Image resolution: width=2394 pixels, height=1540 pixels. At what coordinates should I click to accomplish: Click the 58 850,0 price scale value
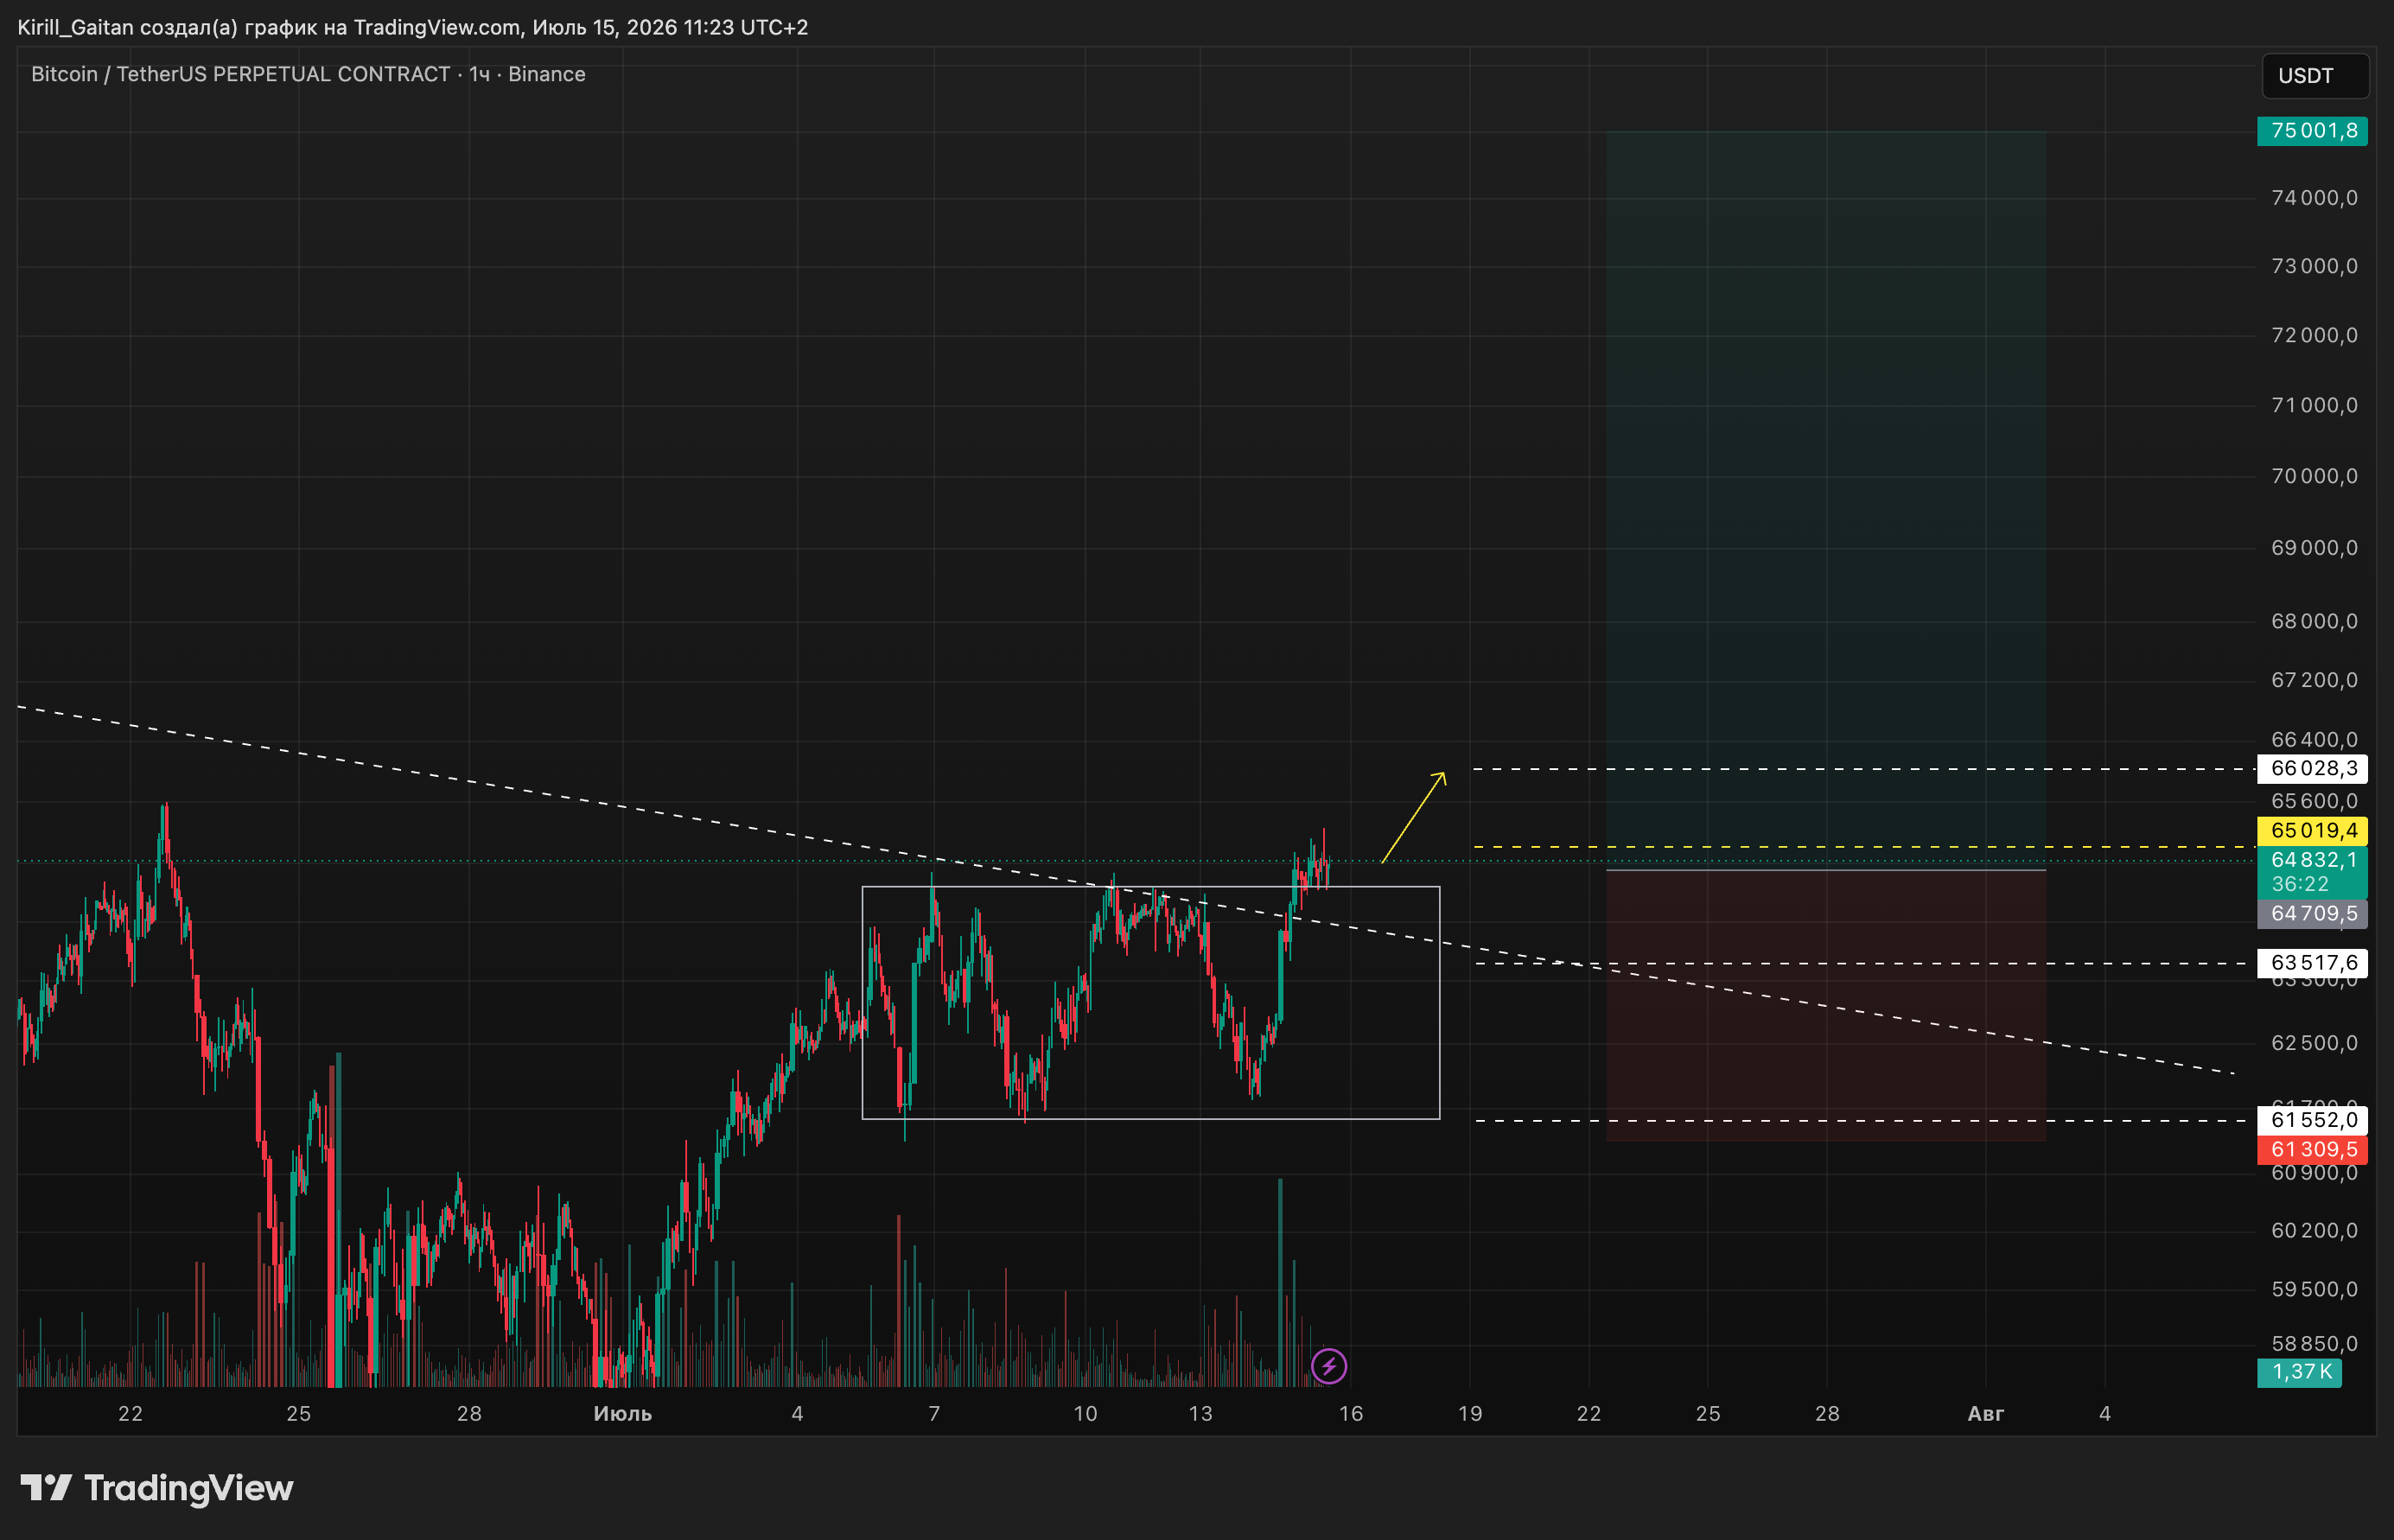pyautogui.click(x=2314, y=1344)
